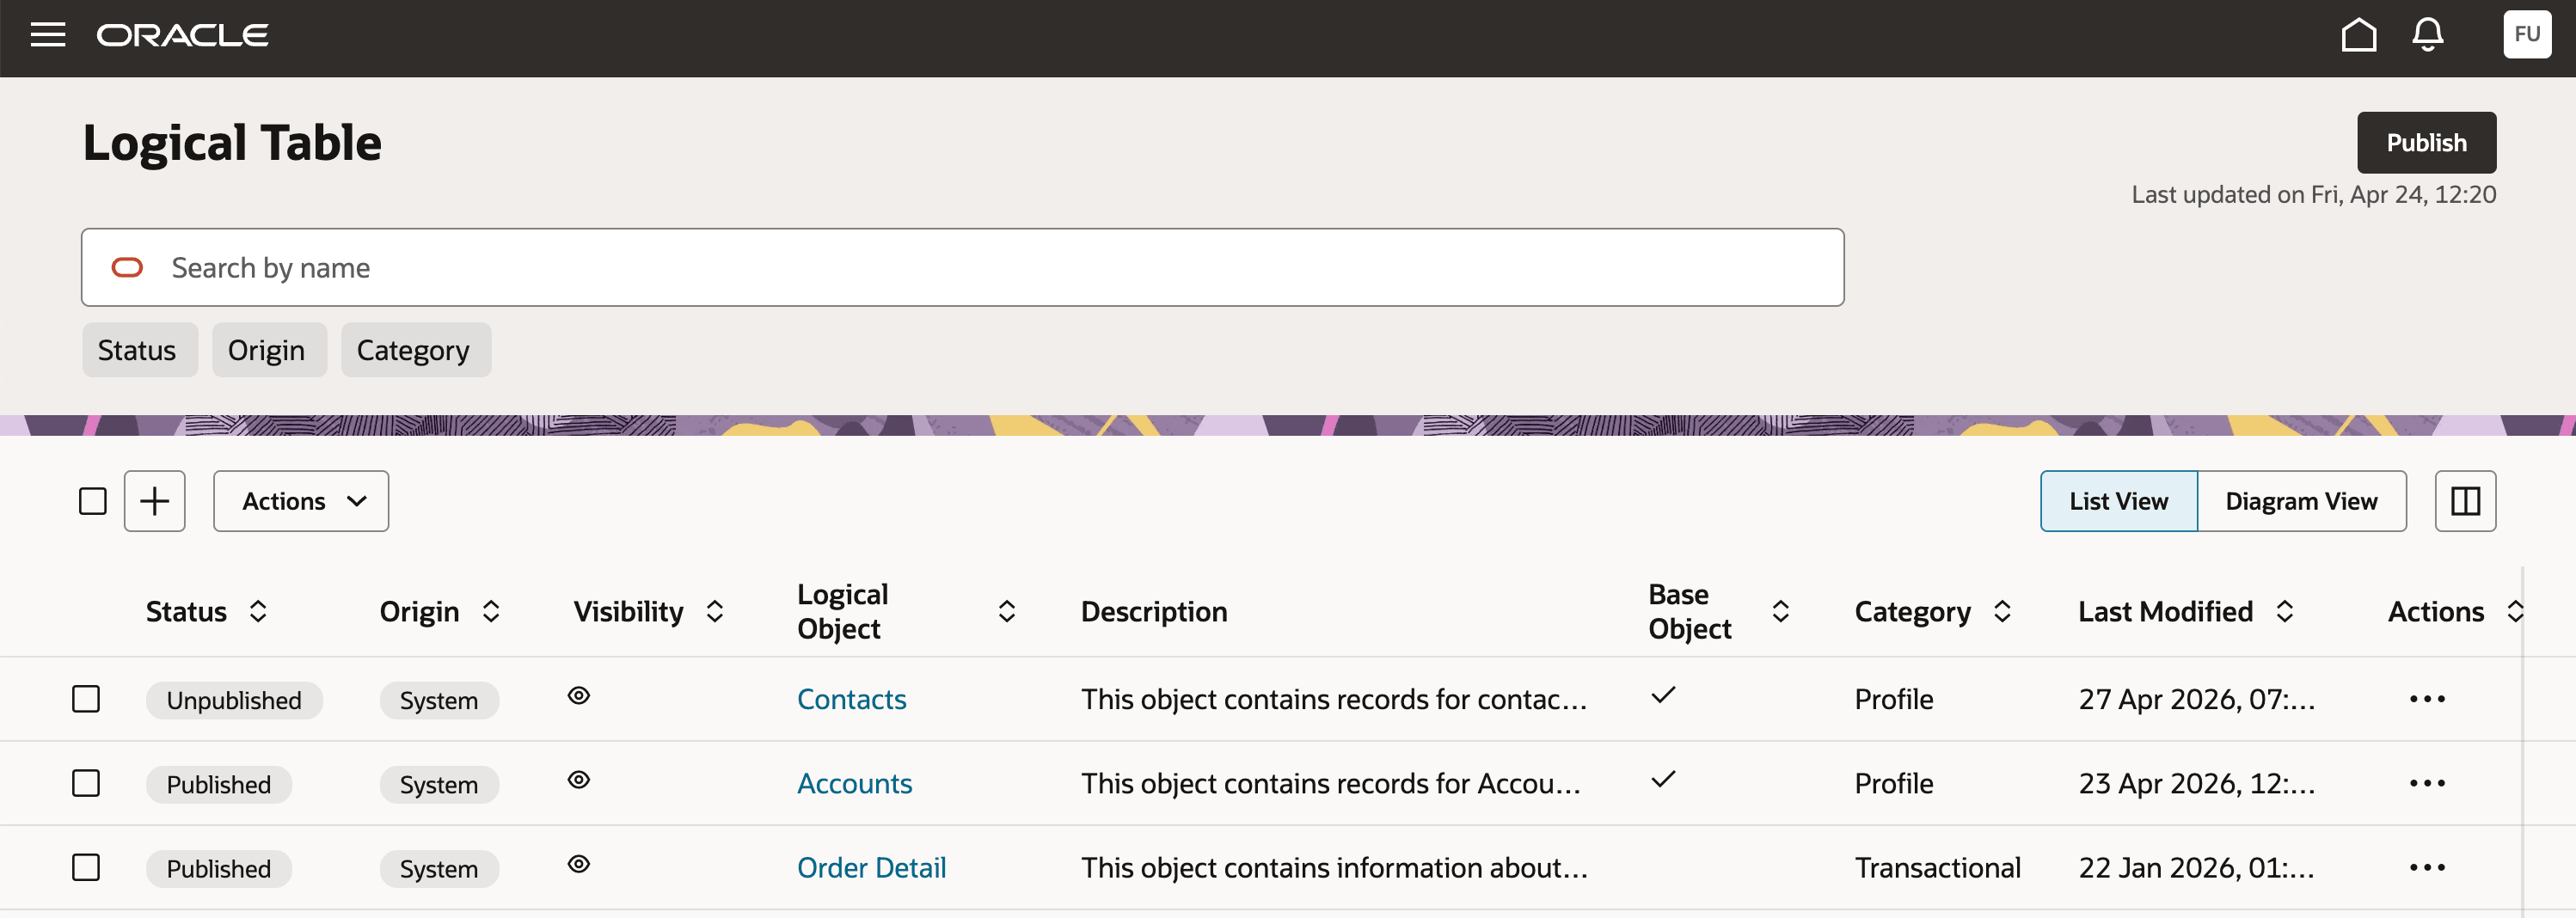Click the plus icon to add logical object
2576x918 pixels.
pyautogui.click(x=155, y=501)
